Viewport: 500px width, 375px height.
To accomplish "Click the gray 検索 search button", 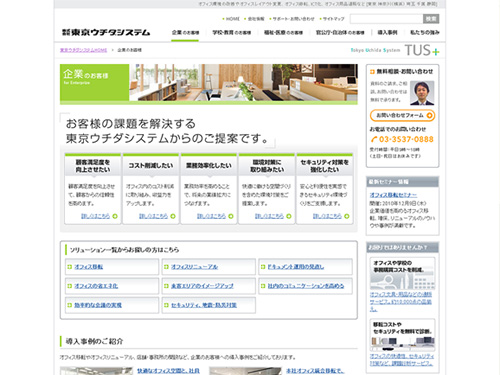I will [431, 19].
